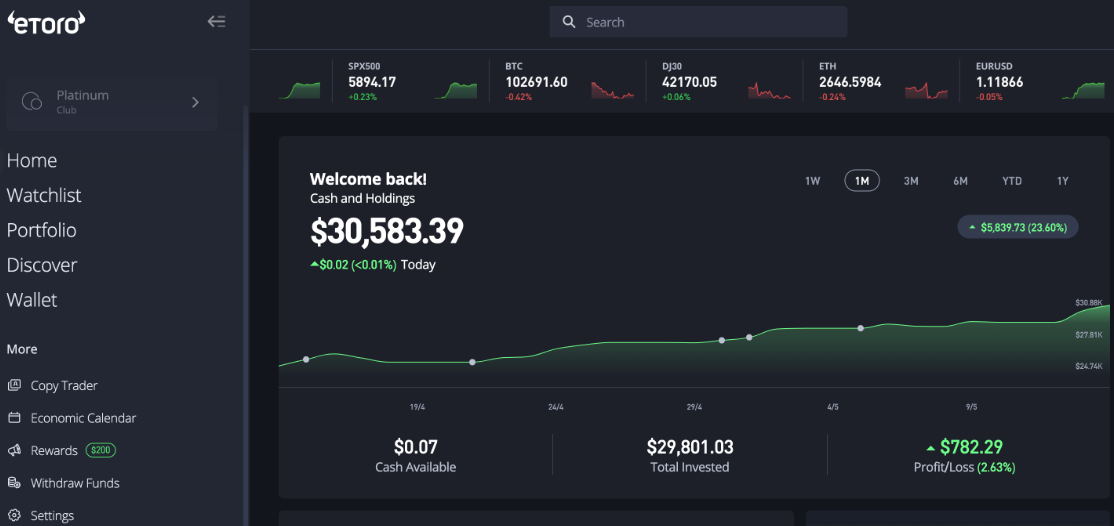Click the Economic Calendar icon
This screenshot has width=1114, height=526.
tap(14, 418)
